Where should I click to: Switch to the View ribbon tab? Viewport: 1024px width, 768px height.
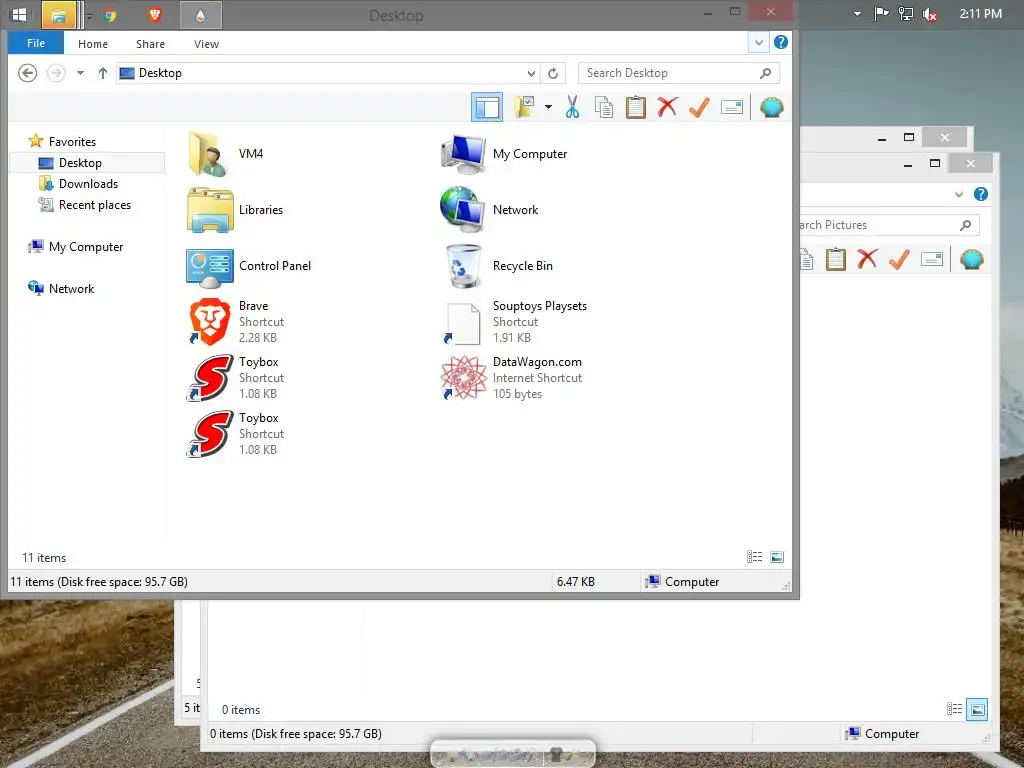206,44
